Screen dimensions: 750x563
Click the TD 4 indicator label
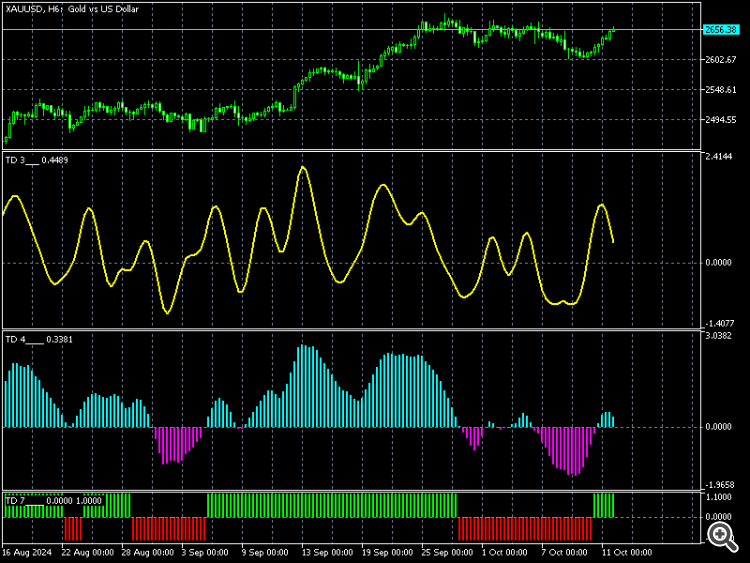click(39, 340)
